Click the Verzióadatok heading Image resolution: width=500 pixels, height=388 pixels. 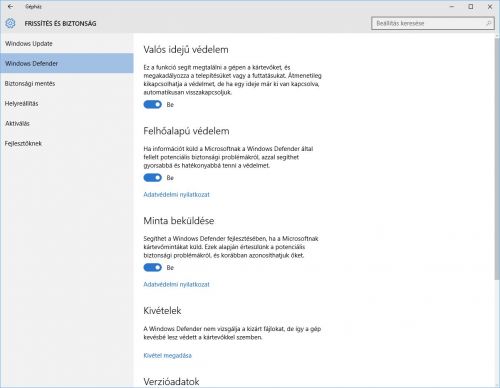pos(171,382)
